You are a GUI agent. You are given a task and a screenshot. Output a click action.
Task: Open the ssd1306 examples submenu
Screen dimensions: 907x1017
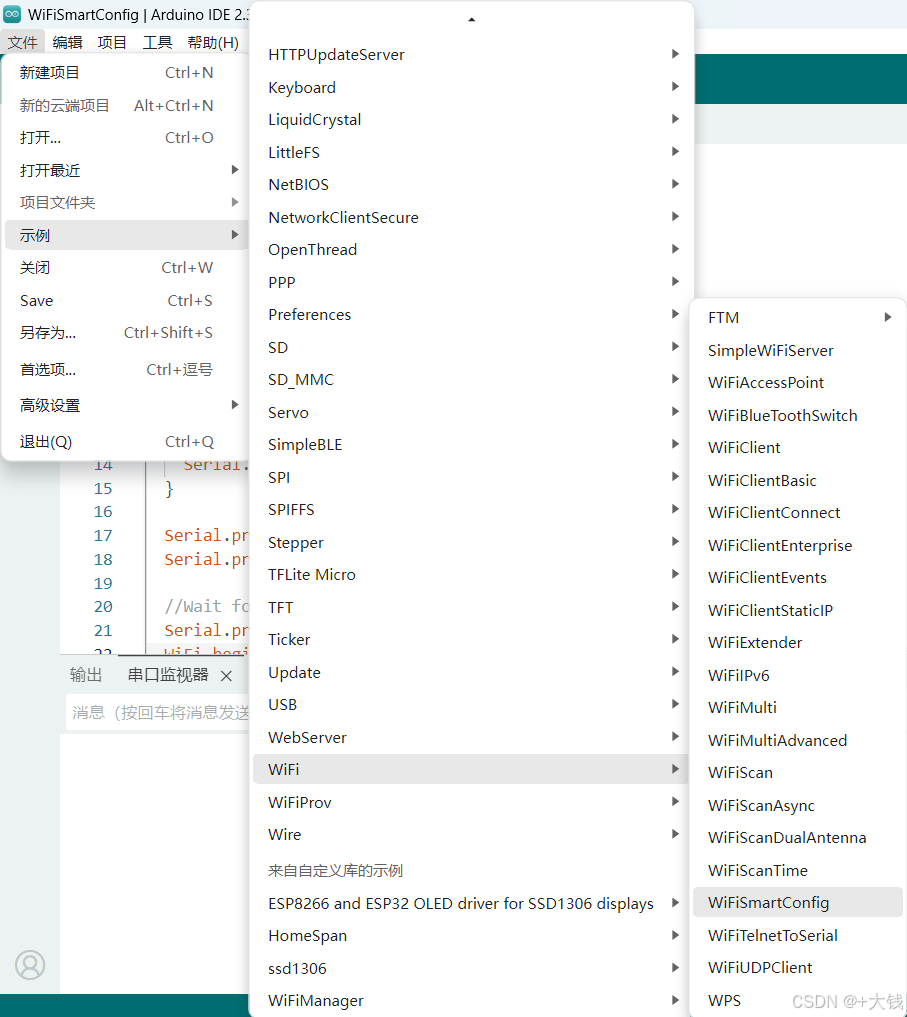(472, 968)
